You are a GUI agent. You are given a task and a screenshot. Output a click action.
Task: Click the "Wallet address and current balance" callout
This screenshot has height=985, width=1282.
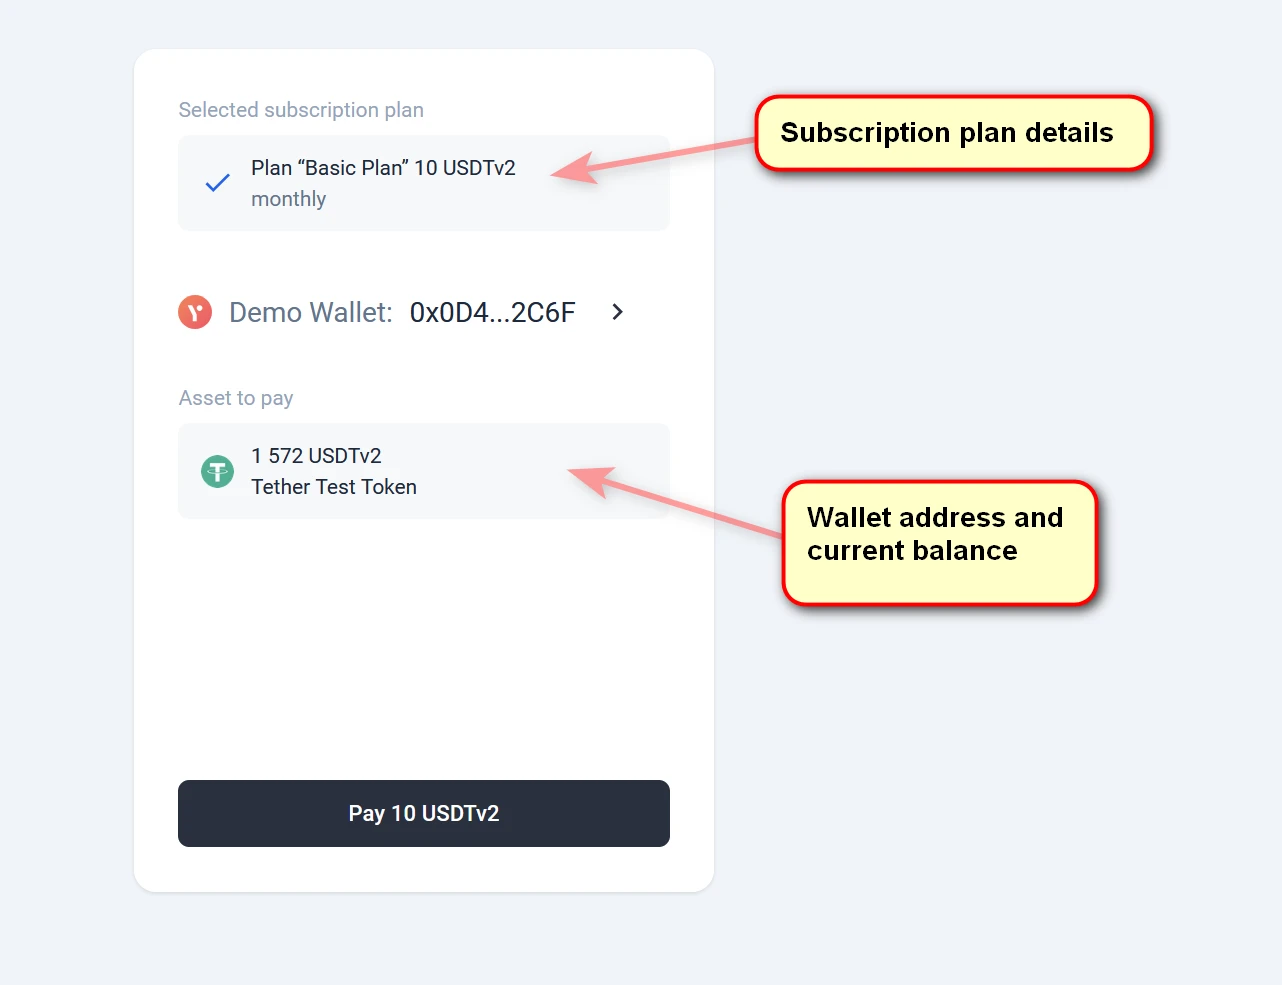click(x=939, y=543)
